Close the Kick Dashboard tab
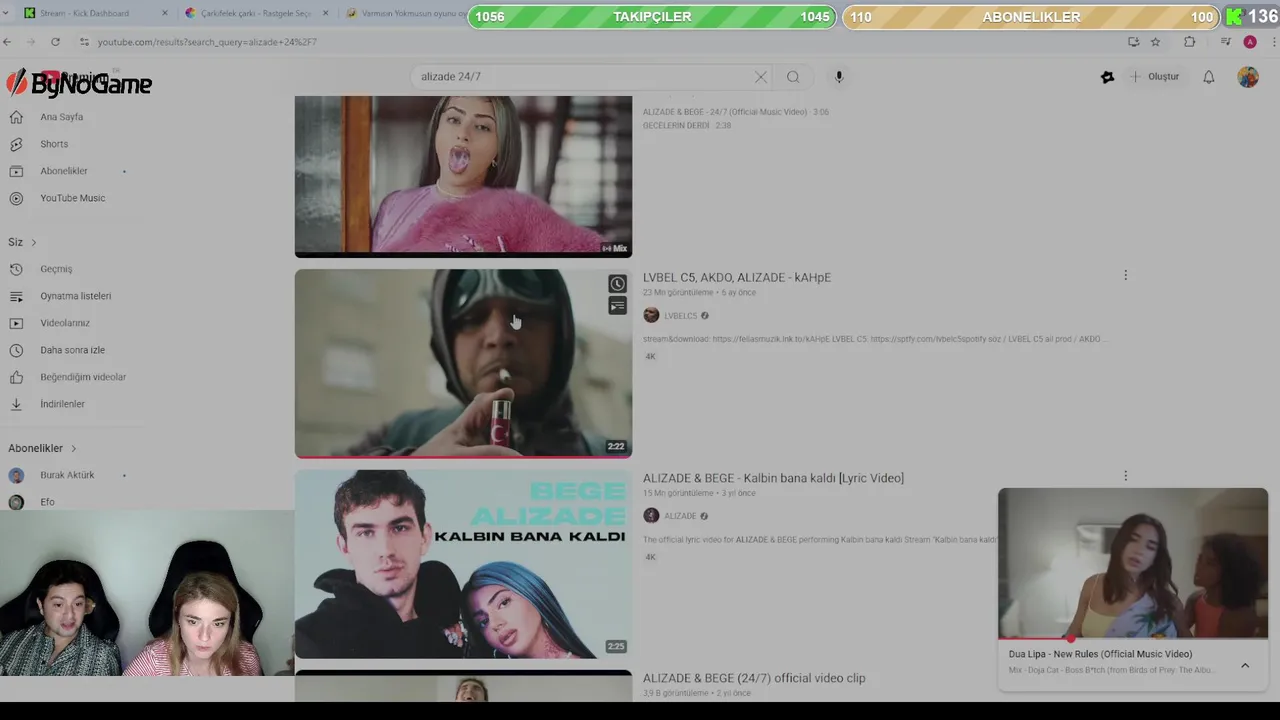This screenshot has width=1280, height=720. click(x=164, y=14)
